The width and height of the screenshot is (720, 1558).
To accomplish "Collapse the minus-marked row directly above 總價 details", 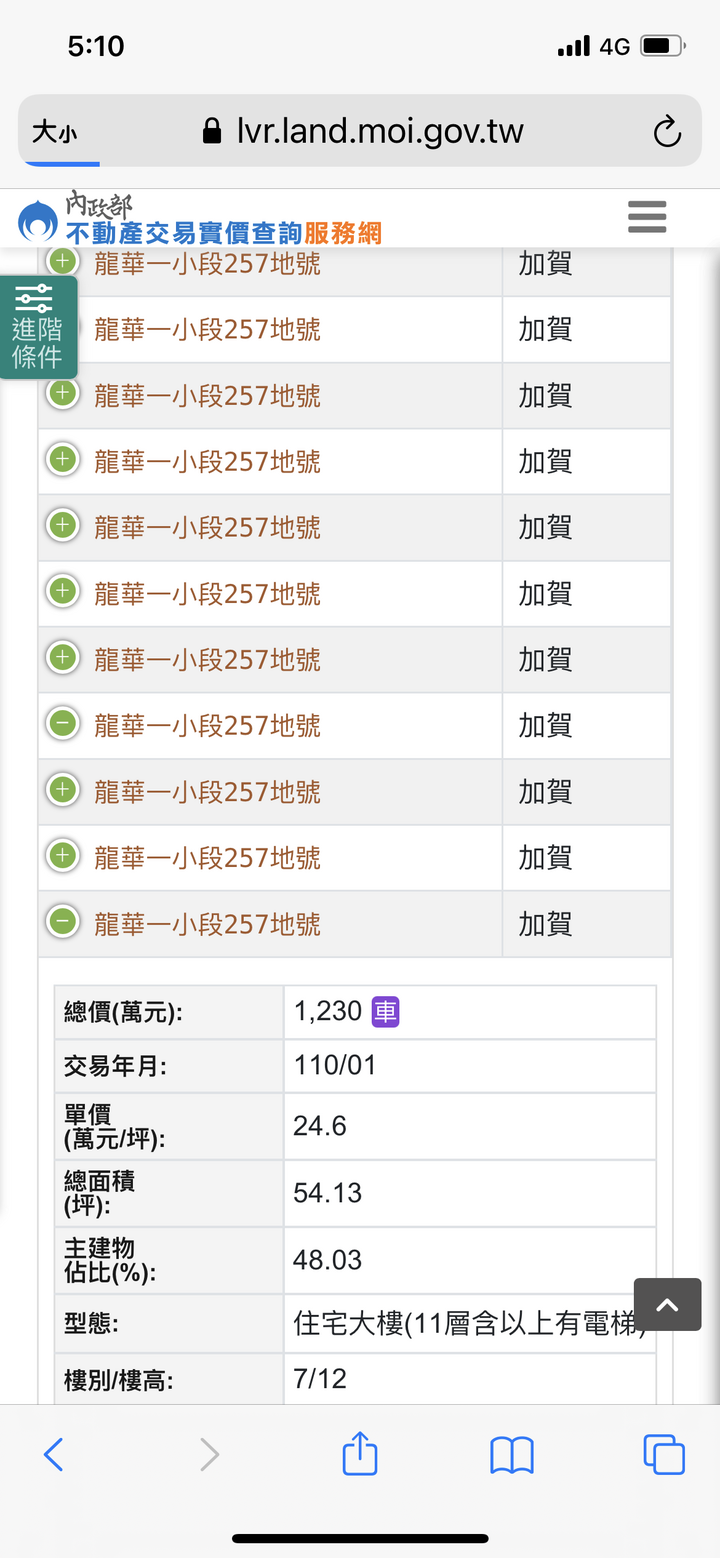I will coord(62,921).
